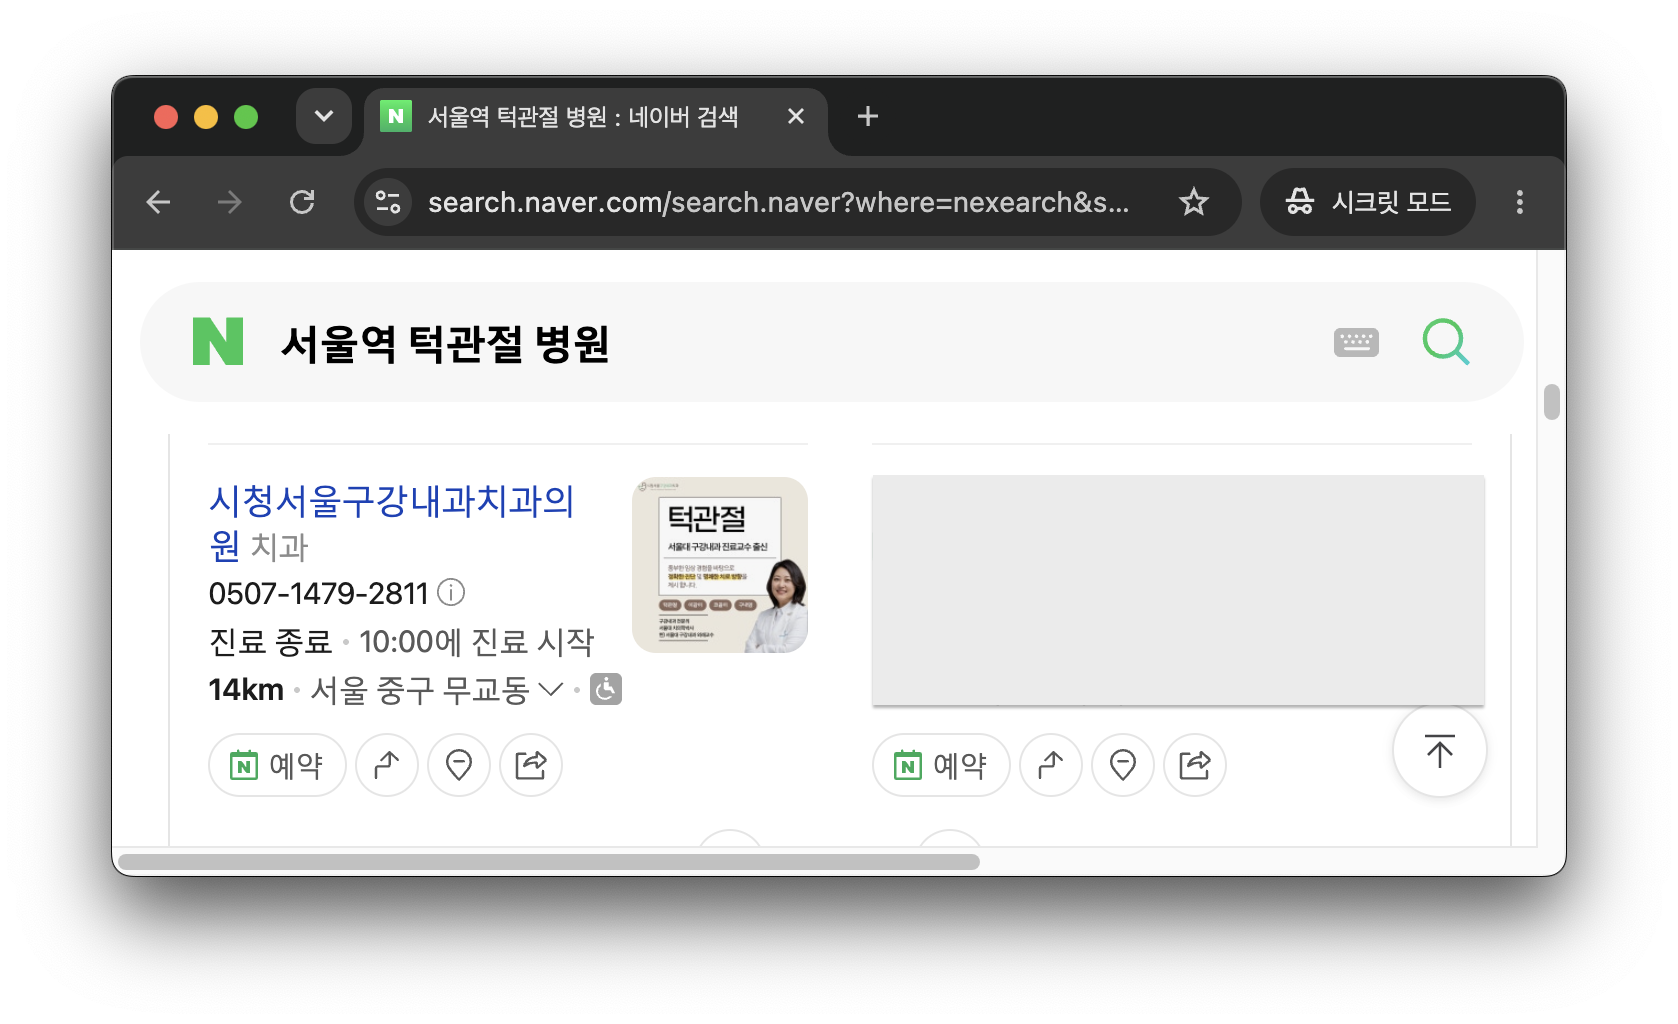Image resolution: width=1678 pixels, height=1024 pixels.
Task: Open the Chrome three-dot menu
Action: click(x=1520, y=202)
